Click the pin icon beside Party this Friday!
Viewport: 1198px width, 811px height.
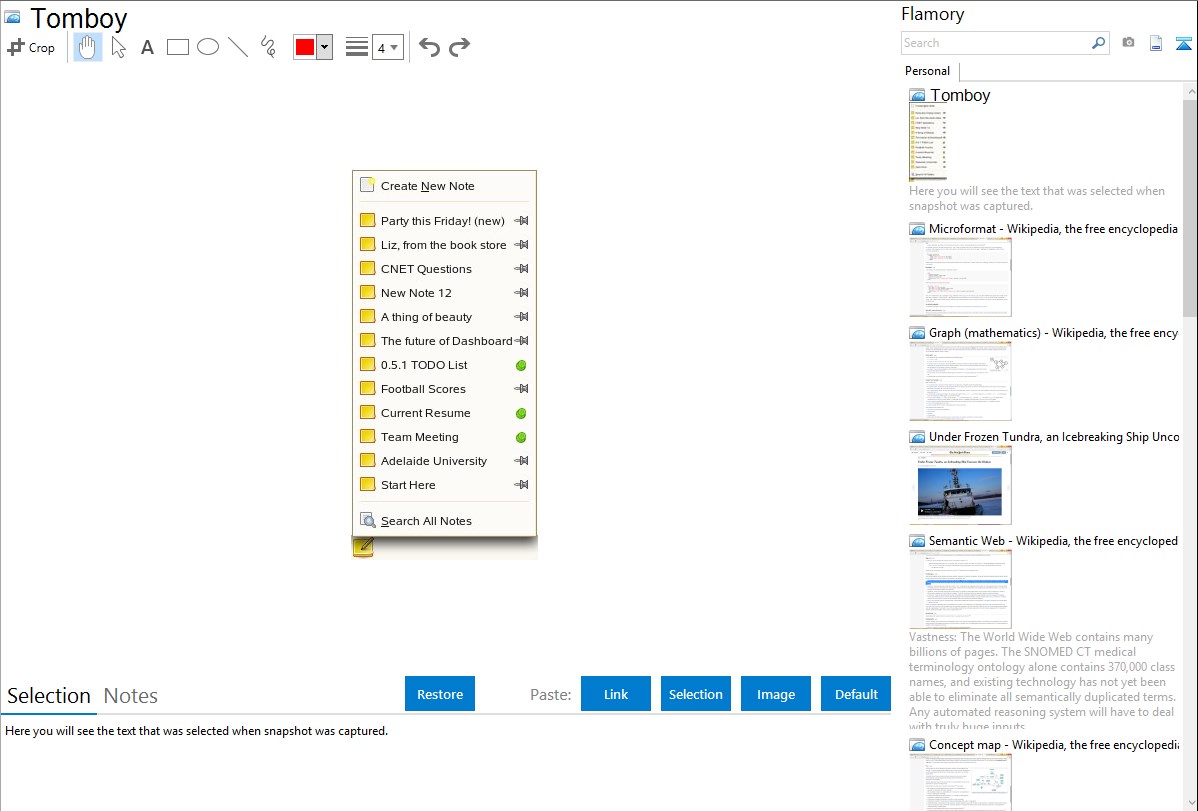pos(522,221)
